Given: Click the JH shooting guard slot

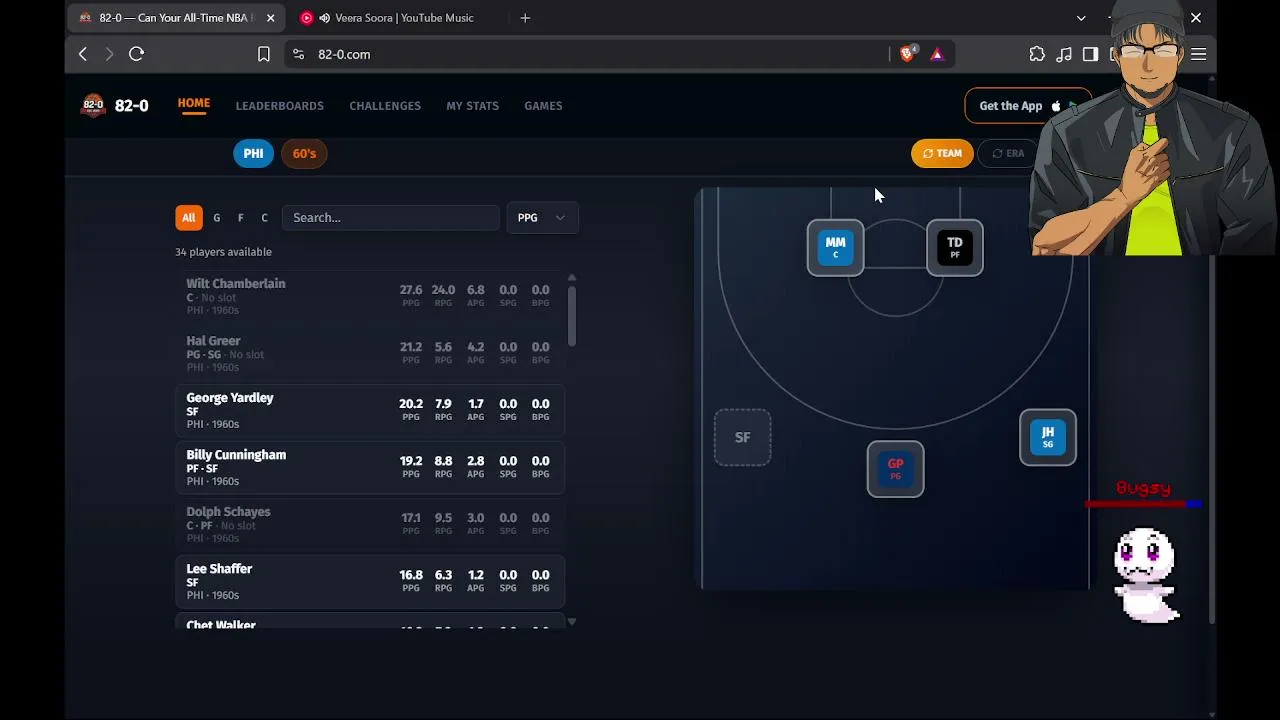Looking at the screenshot, I should click(x=1048, y=437).
